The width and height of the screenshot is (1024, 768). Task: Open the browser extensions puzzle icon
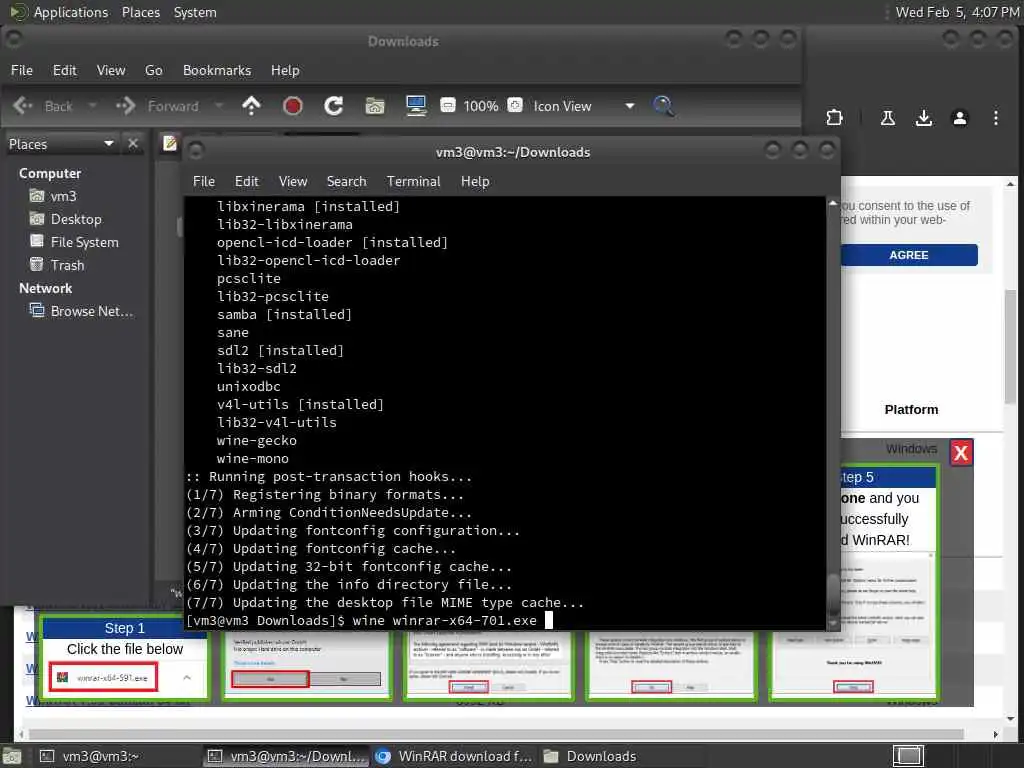tap(834, 118)
